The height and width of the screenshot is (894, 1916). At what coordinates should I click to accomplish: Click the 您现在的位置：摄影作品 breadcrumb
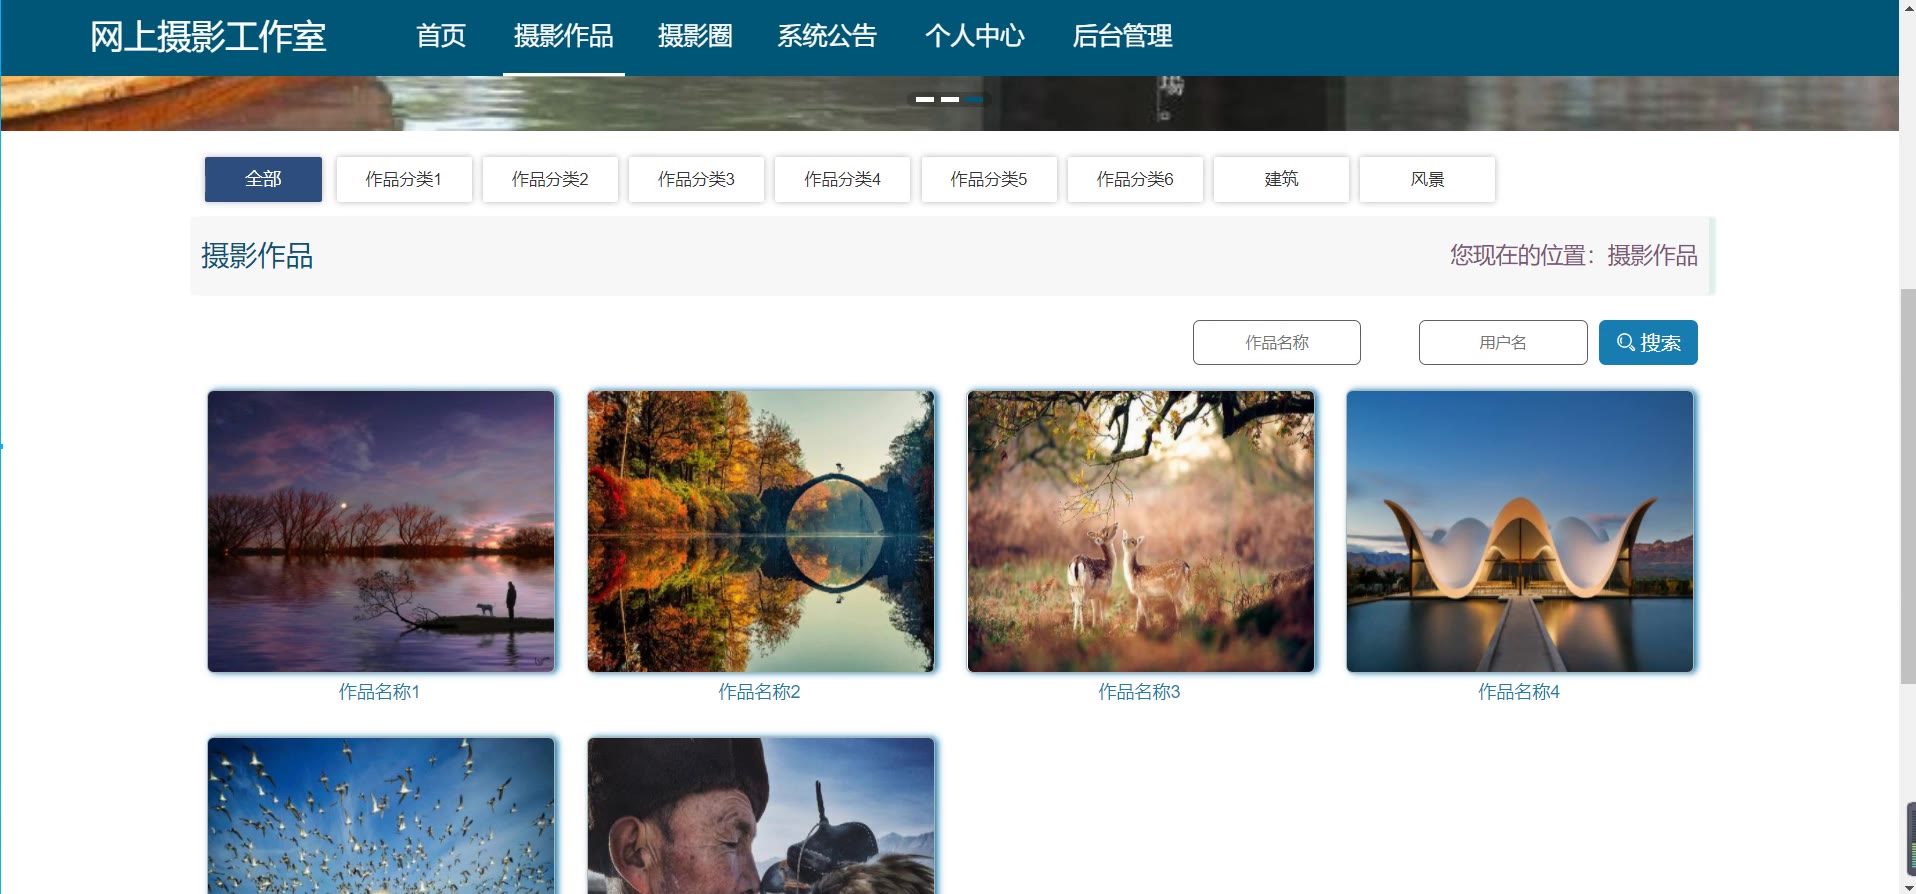[x=1574, y=256]
